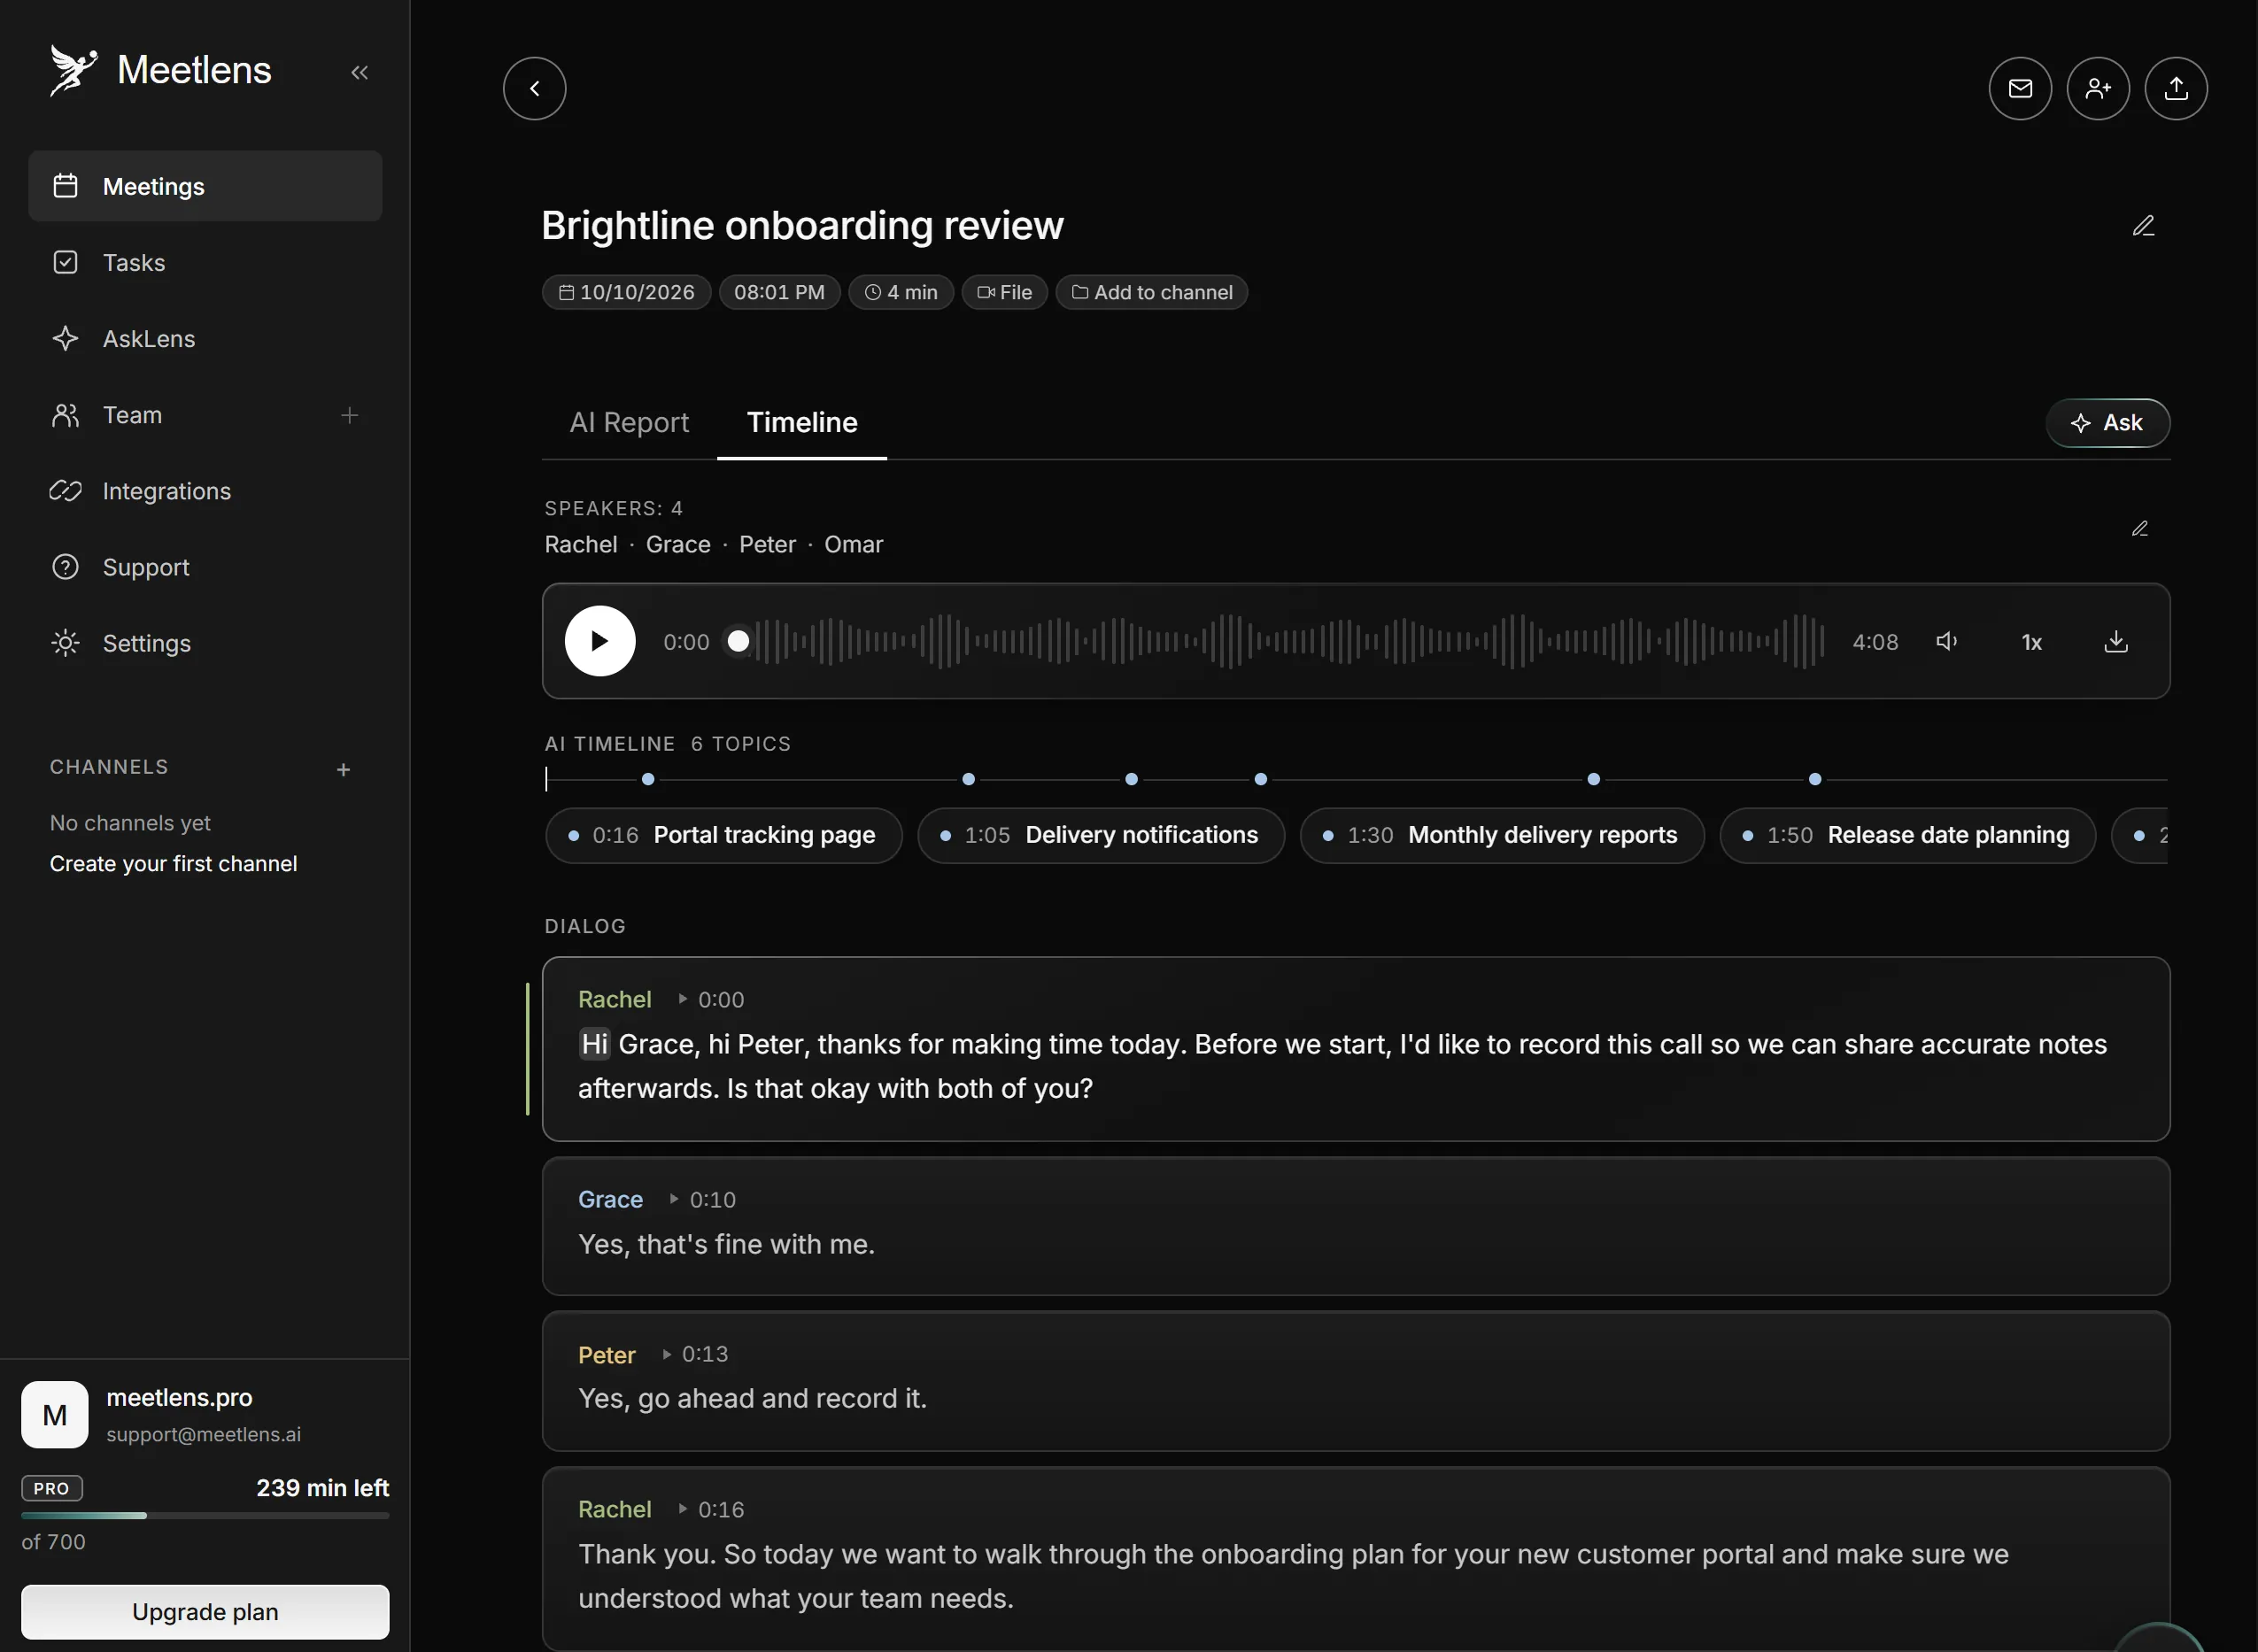Screen dimensions: 2258x1652
Task: Open AskLens in the sidebar
Action: (205, 338)
